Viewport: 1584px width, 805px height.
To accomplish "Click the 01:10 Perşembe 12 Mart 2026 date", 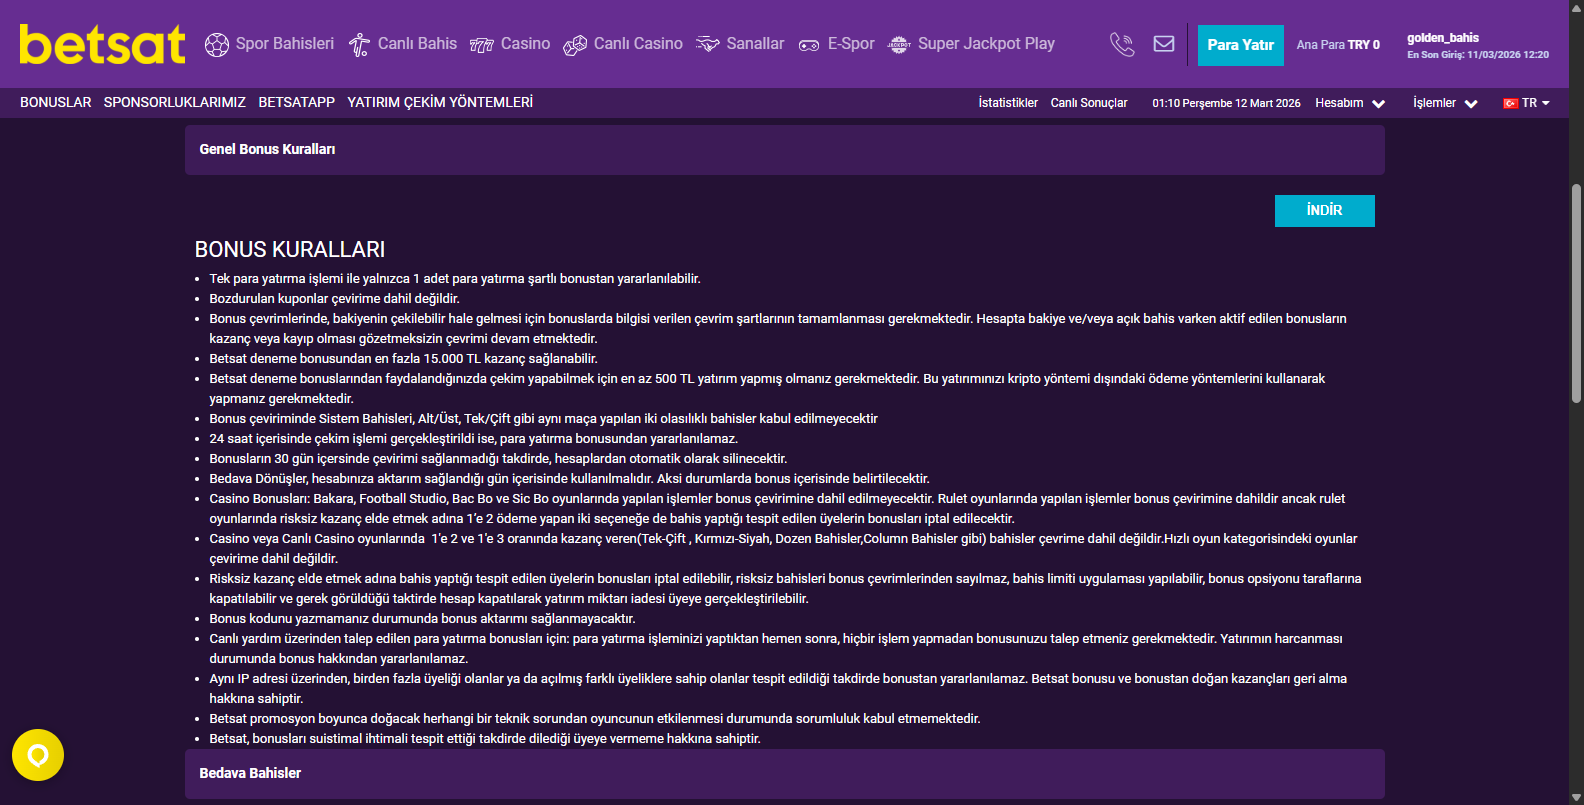I will [x=1226, y=103].
